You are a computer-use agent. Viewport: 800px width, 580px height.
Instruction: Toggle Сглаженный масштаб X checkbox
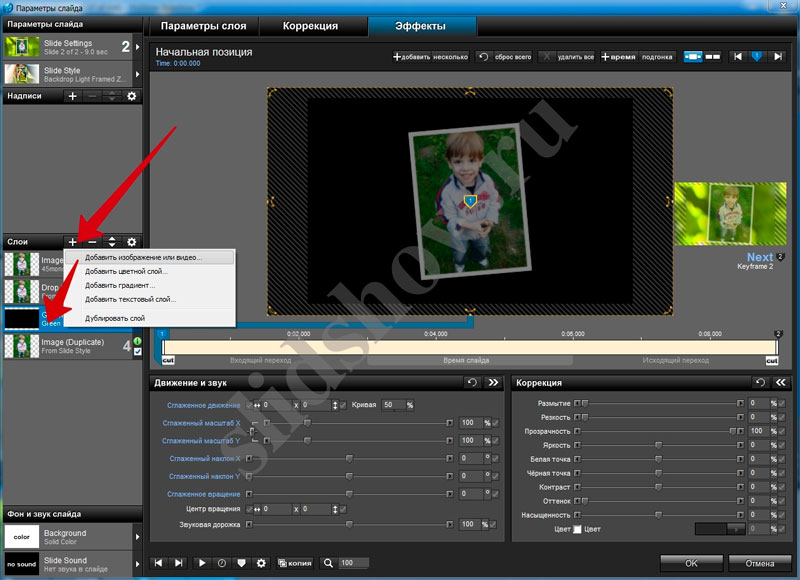click(x=495, y=423)
